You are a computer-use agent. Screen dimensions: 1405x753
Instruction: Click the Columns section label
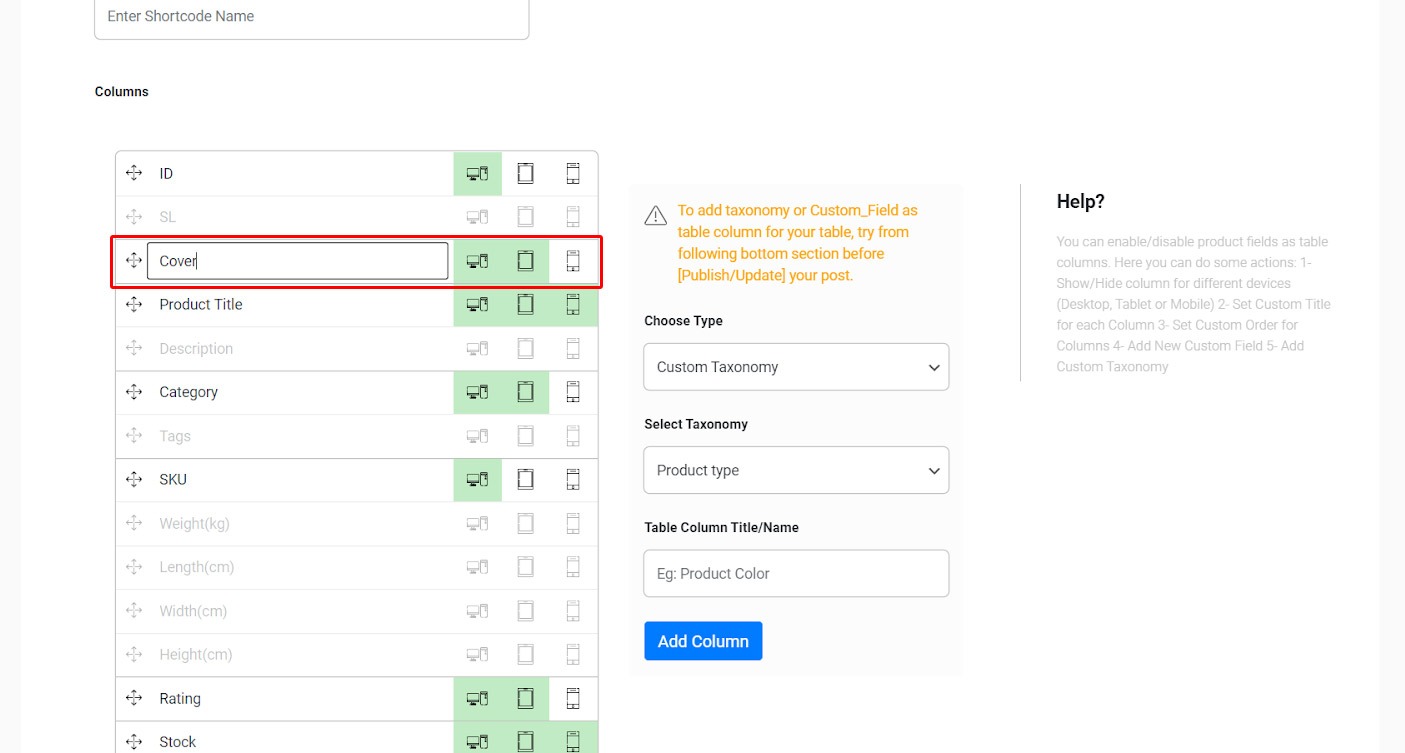click(x=122, y=91)
